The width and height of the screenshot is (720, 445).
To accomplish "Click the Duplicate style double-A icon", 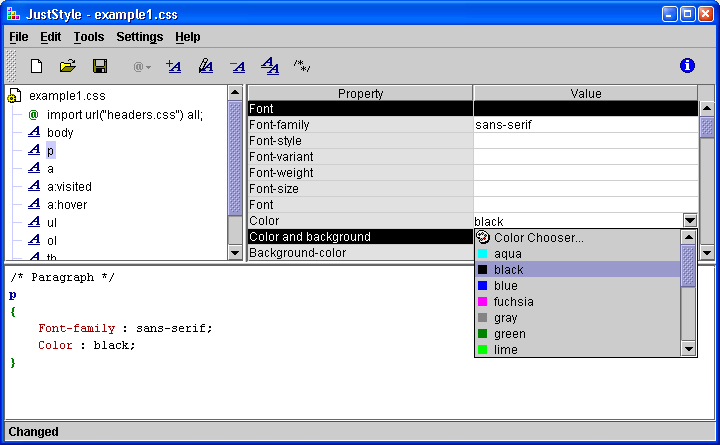I will [270, 66].
